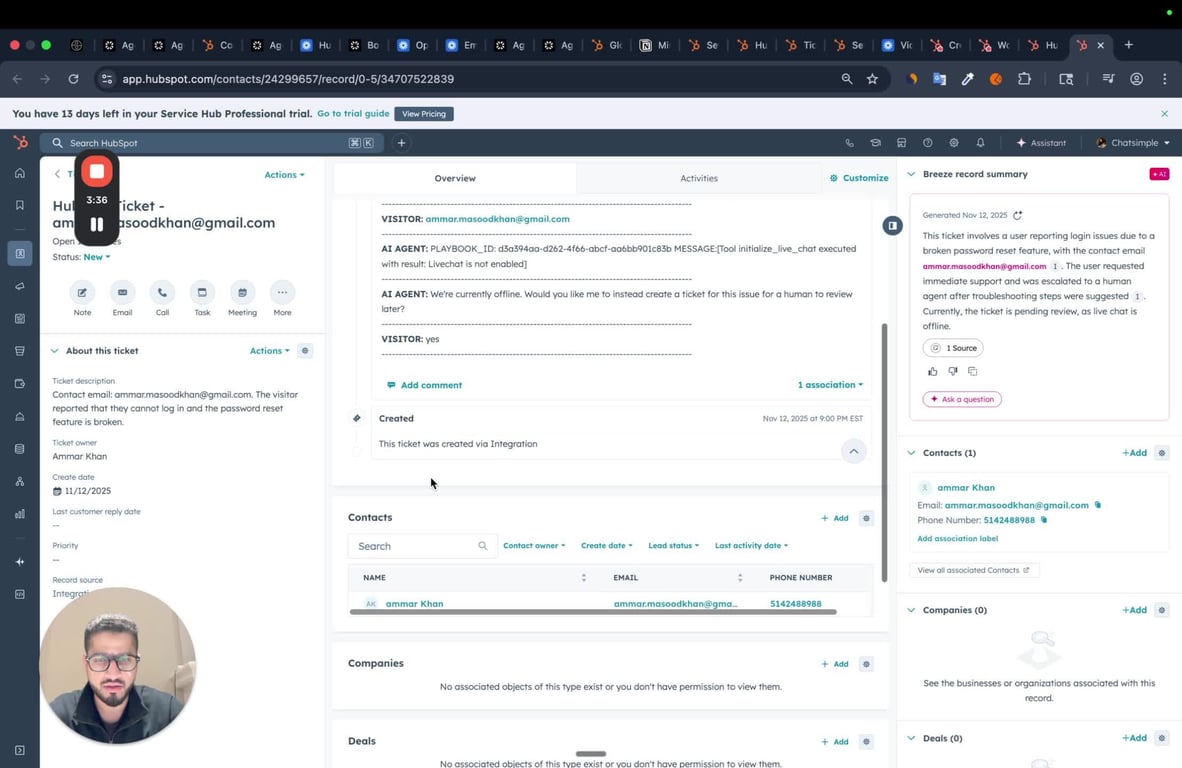Screen dimensions: 1182x768
Task: Open Actions dropdown in About this ticket
Action: [x=269, y=350]
